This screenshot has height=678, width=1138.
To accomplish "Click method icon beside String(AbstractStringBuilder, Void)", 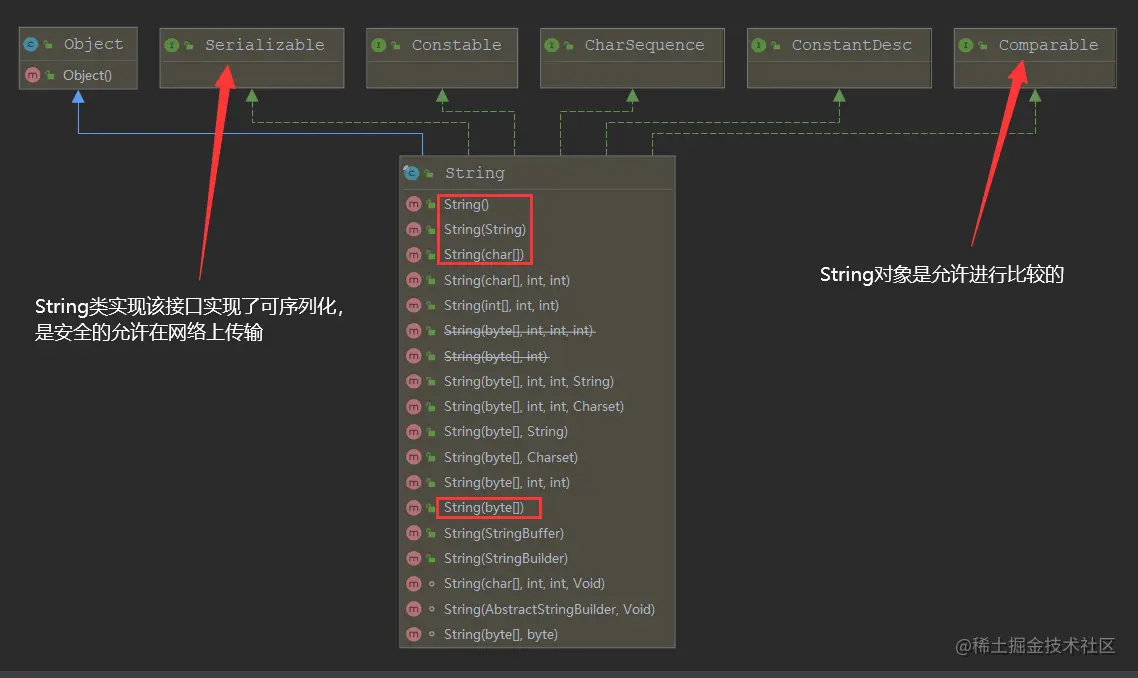I will 414,609.
